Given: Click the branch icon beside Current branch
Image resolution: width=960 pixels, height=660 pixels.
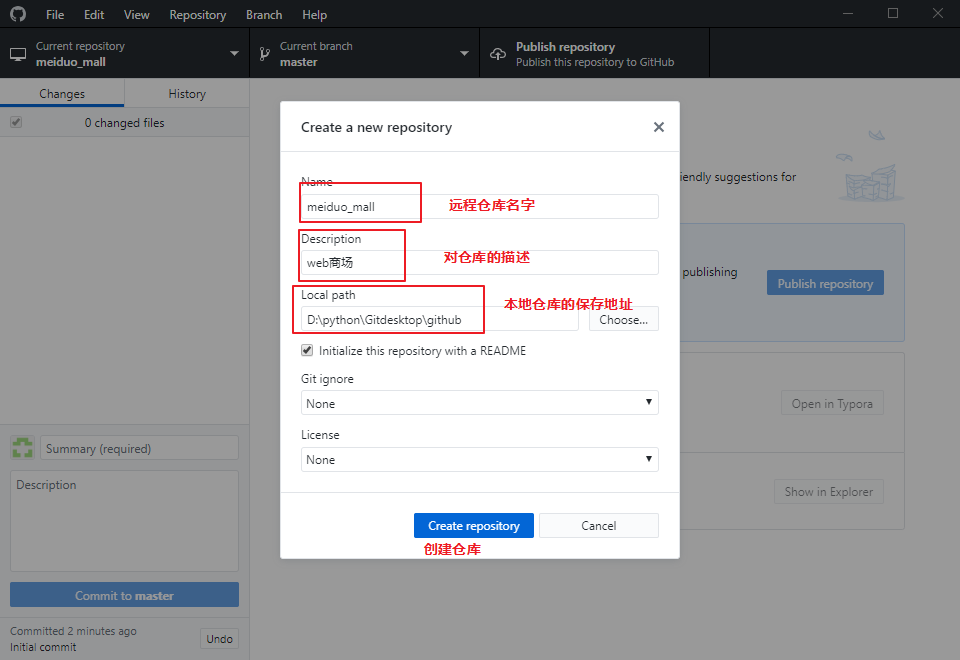Looking at the screenshot, I should [x=264, y=54].
